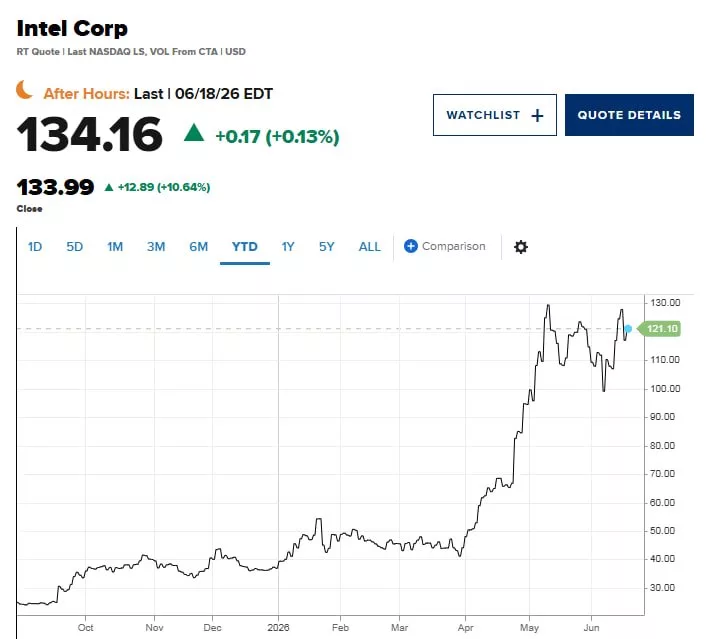The image size is (714, 639).
Task: Open QUOTE DETAILS
Action: pyautogui.click(x=629, y=115)
